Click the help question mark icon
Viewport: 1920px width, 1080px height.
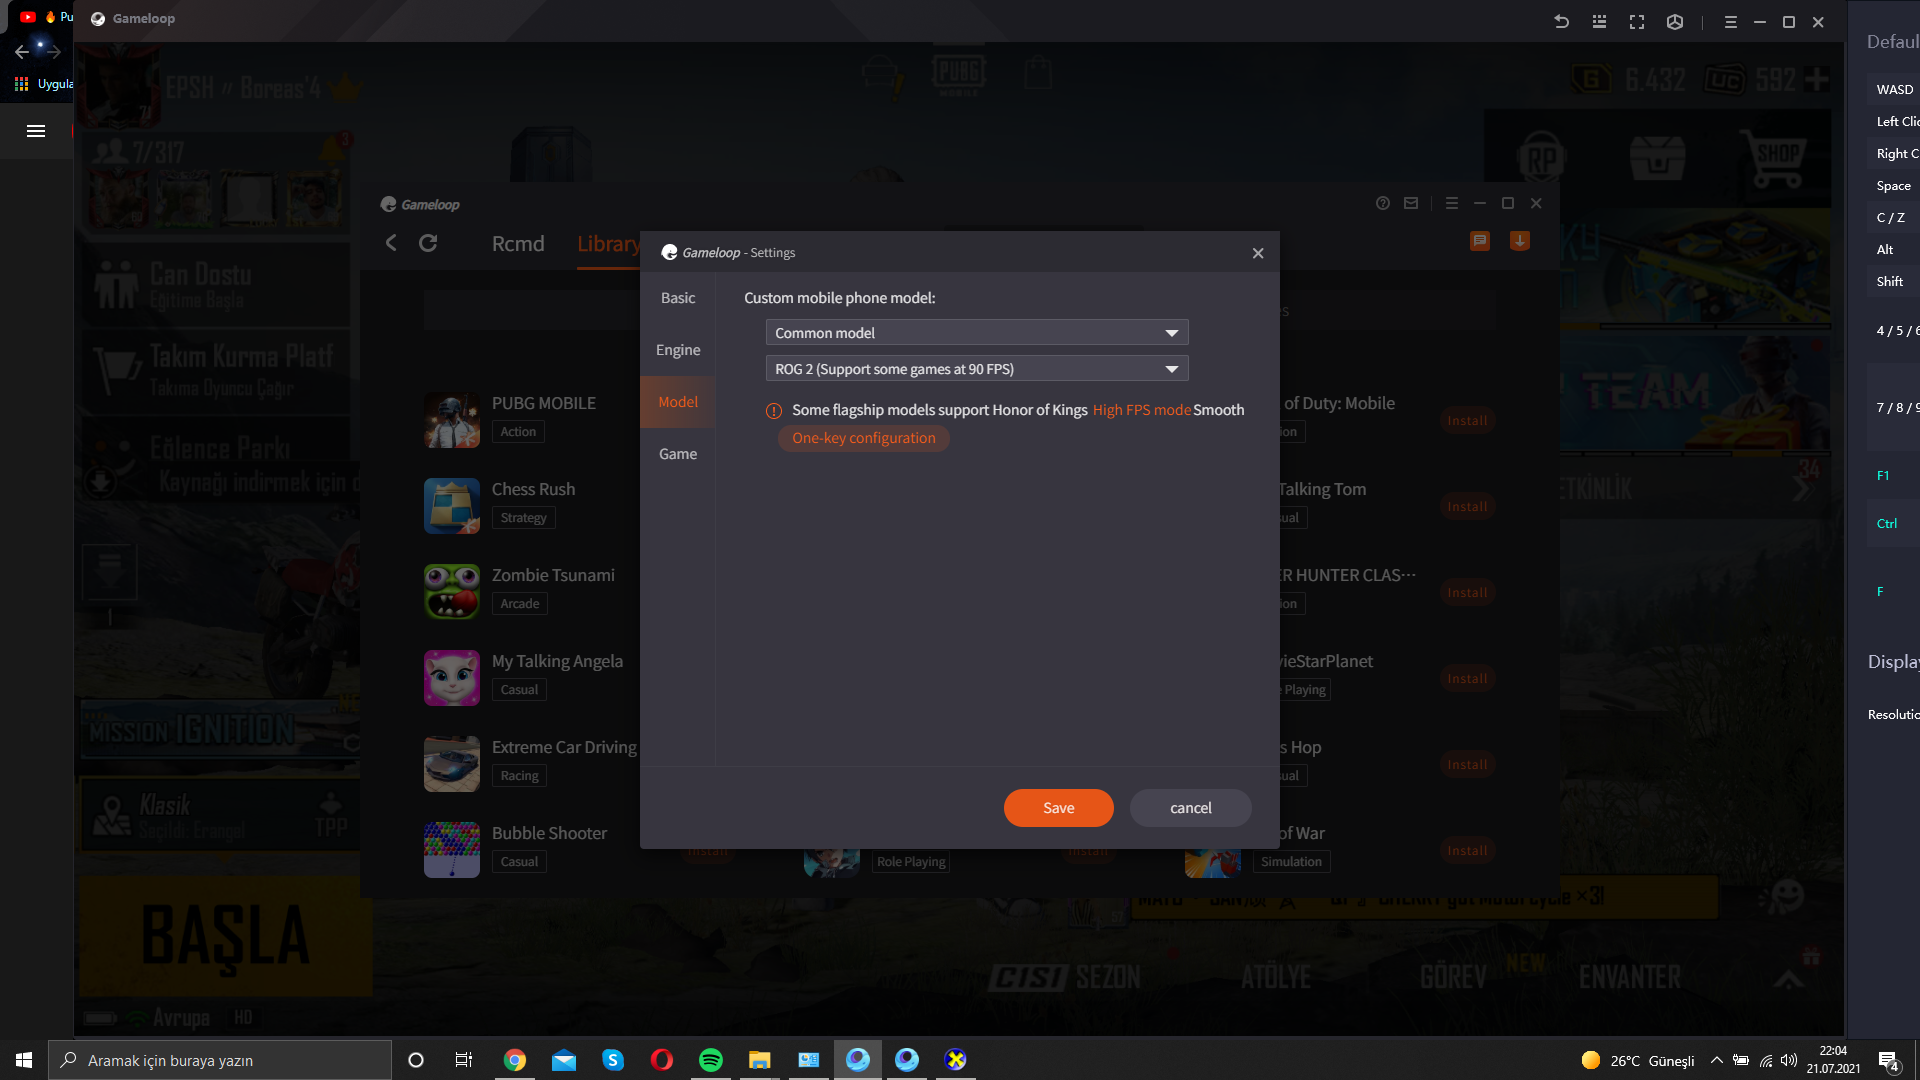point(1383,203)
